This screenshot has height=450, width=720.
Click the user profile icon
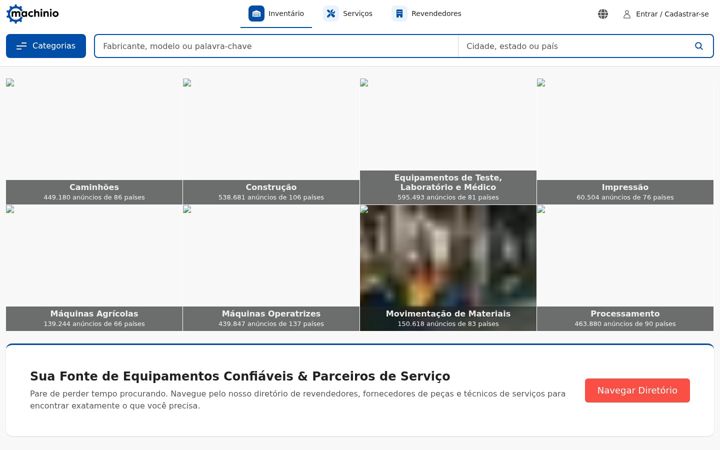(x=627, y=15)
